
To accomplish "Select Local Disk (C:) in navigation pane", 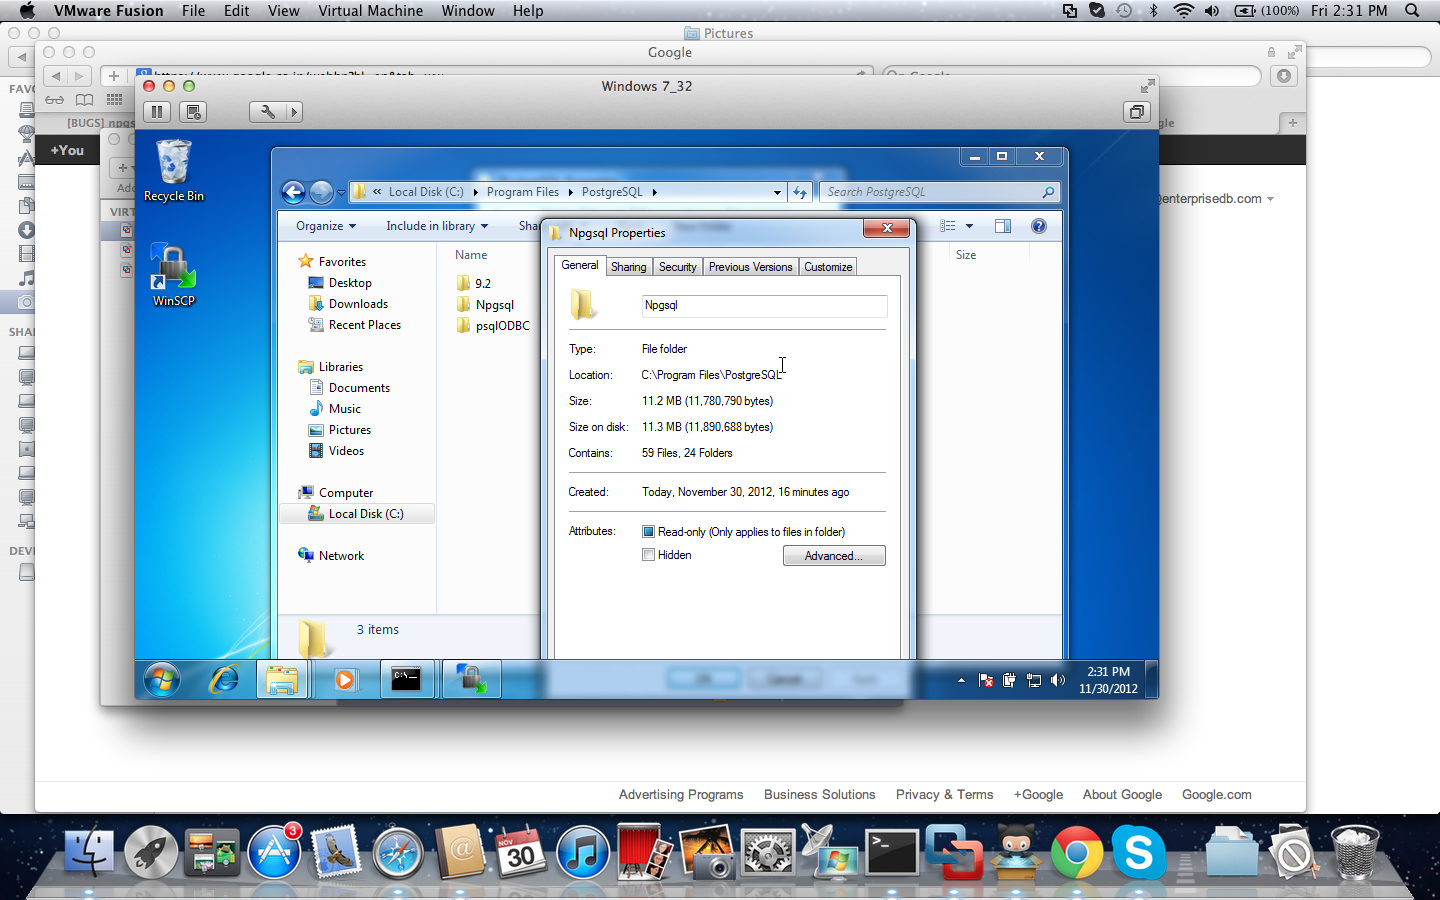I will point(365,514).
